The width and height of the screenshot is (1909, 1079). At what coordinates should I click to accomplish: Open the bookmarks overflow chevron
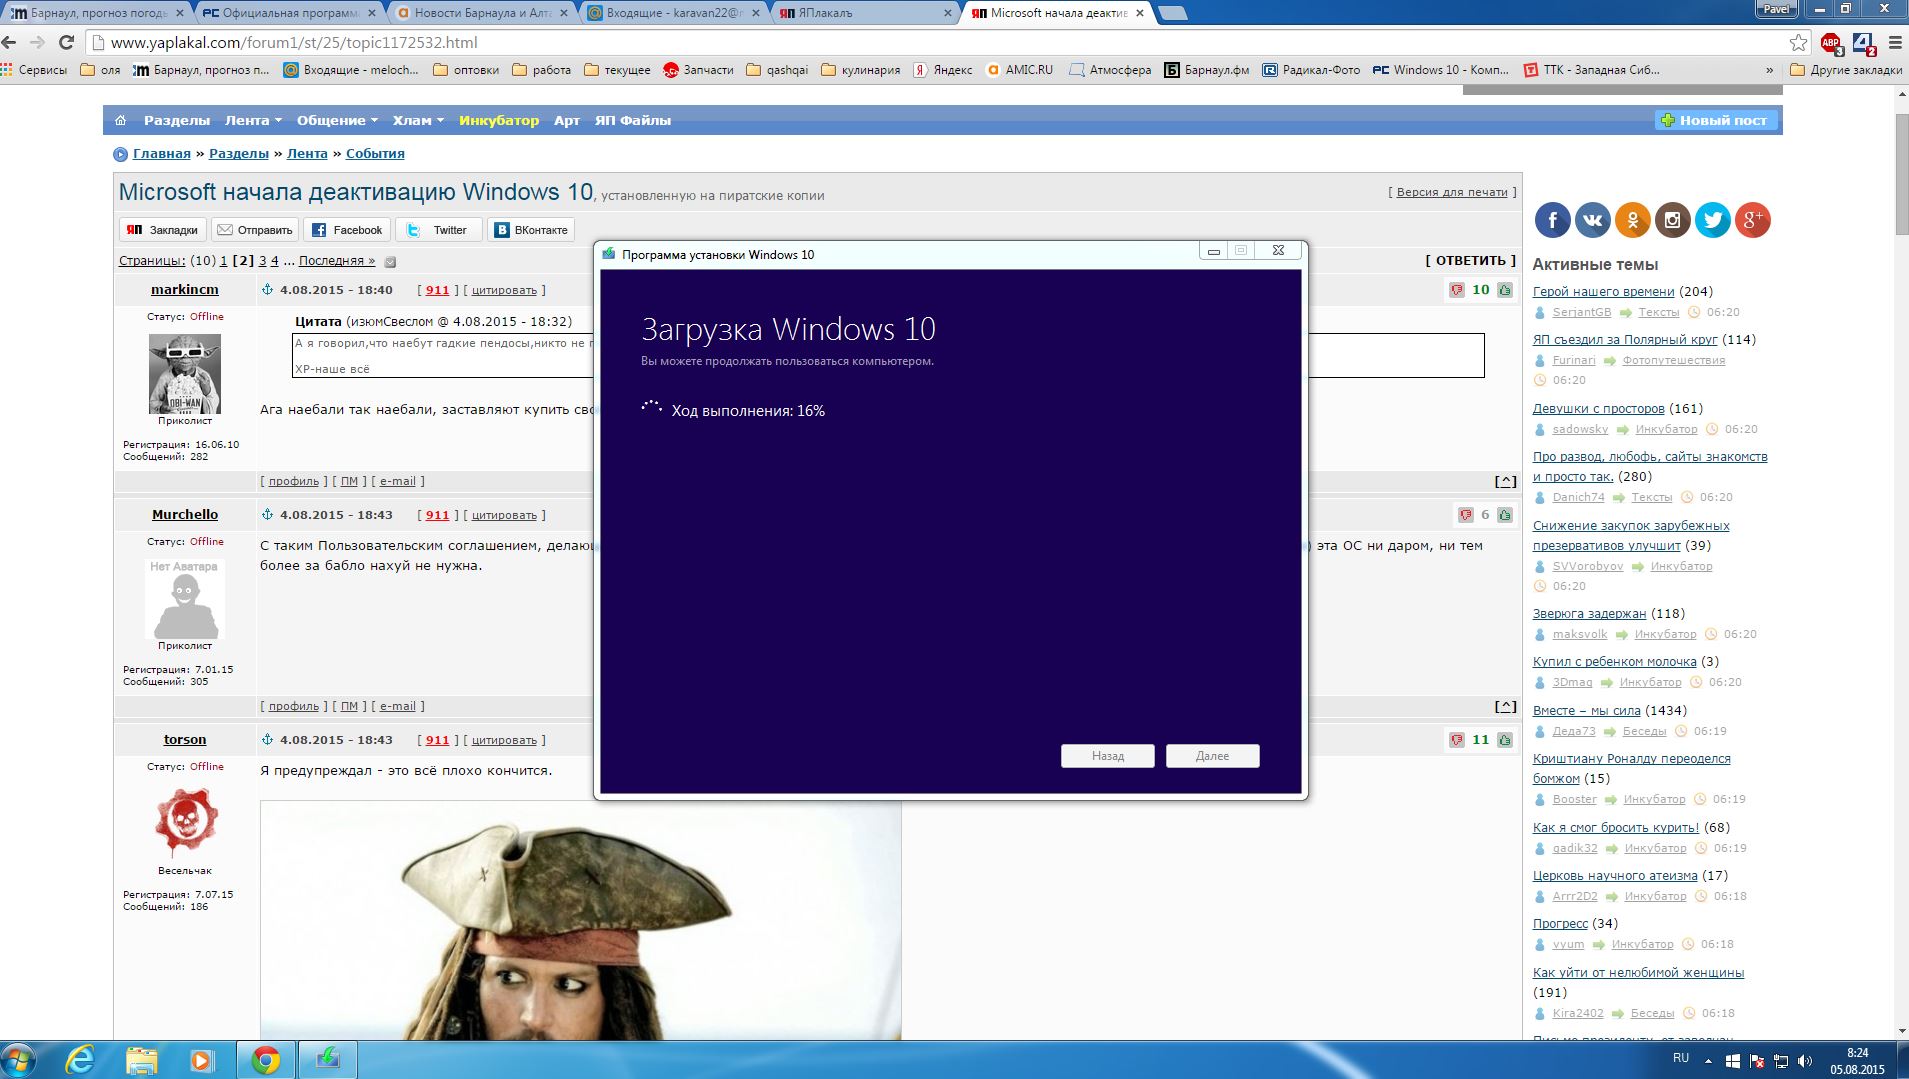1770,70
